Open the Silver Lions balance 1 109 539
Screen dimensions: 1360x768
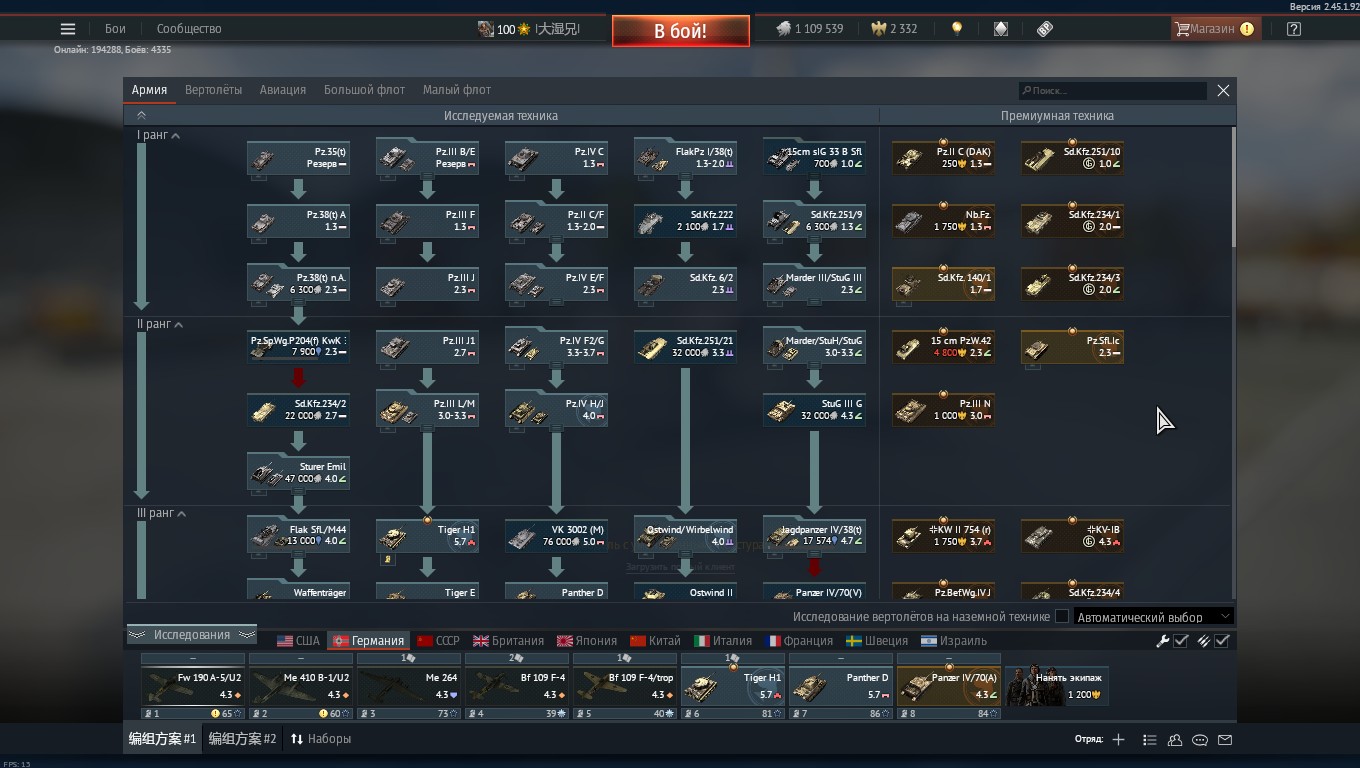click(809, 29)
